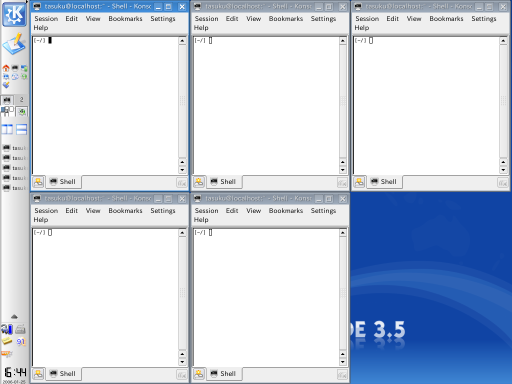The image size is (512, 384).
Task: Switch to virtual desktop 1 in the pager
Action: click(x=7, y=100)
